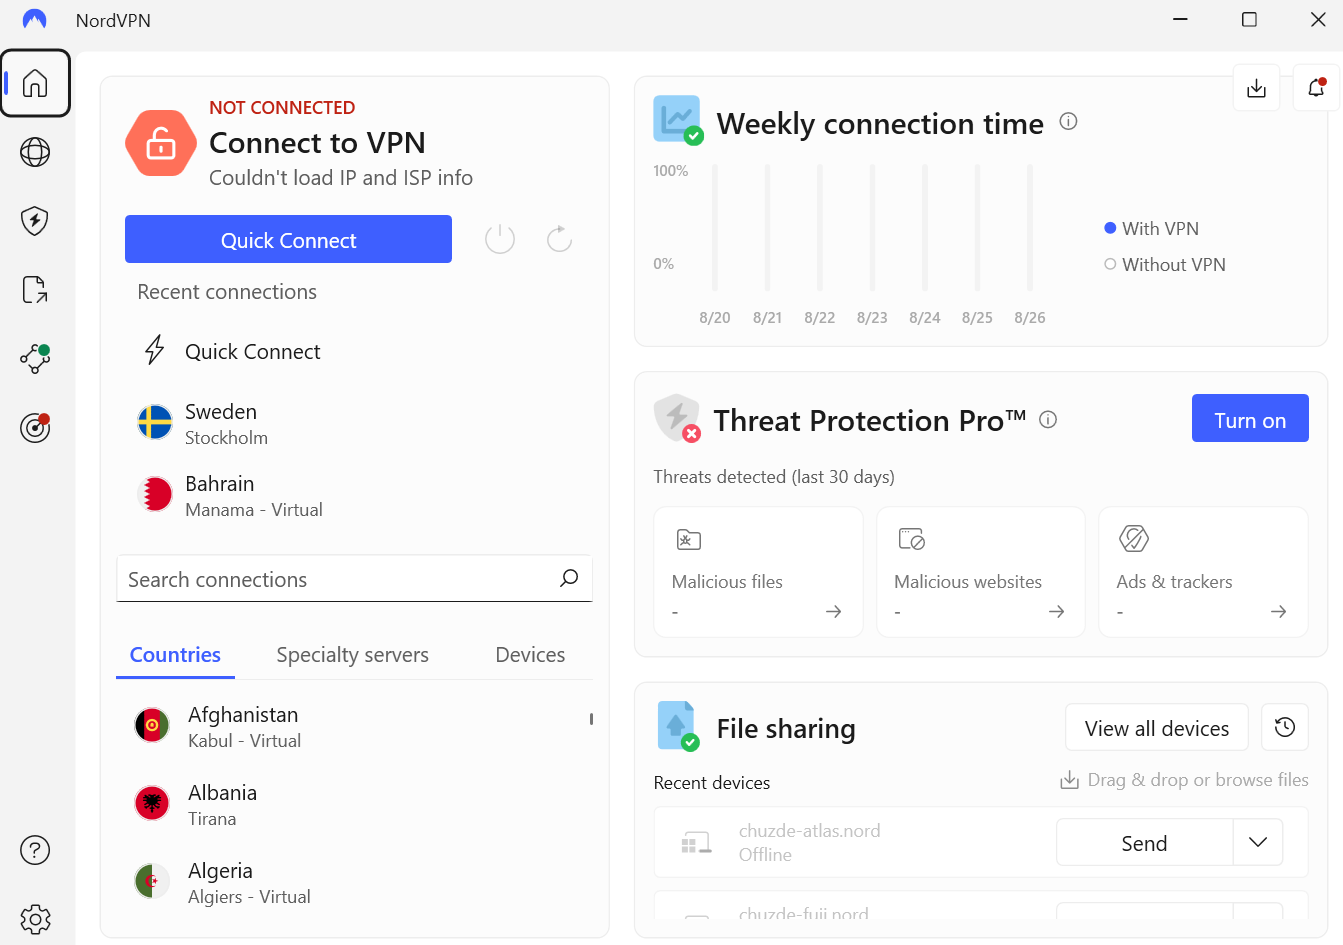This screenshot has width=1343, height=945.
Task: Click Malicious files arrow
Action: click(x=833, y=611)
